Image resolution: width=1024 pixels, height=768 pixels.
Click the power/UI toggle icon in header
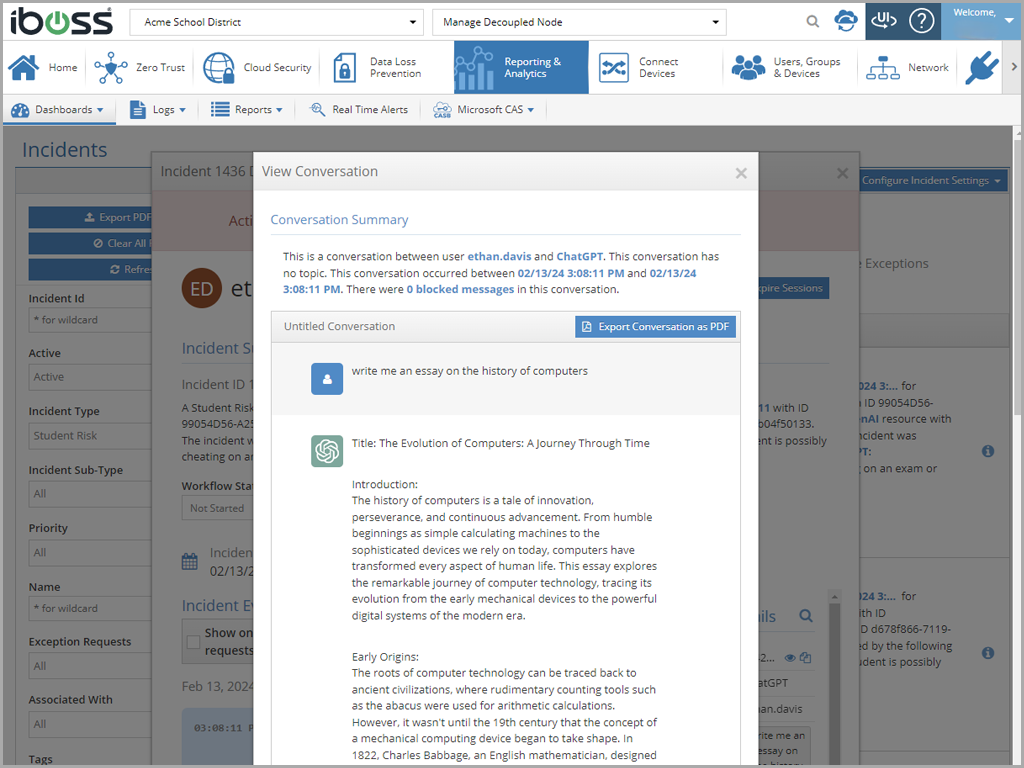coord(884,21)
